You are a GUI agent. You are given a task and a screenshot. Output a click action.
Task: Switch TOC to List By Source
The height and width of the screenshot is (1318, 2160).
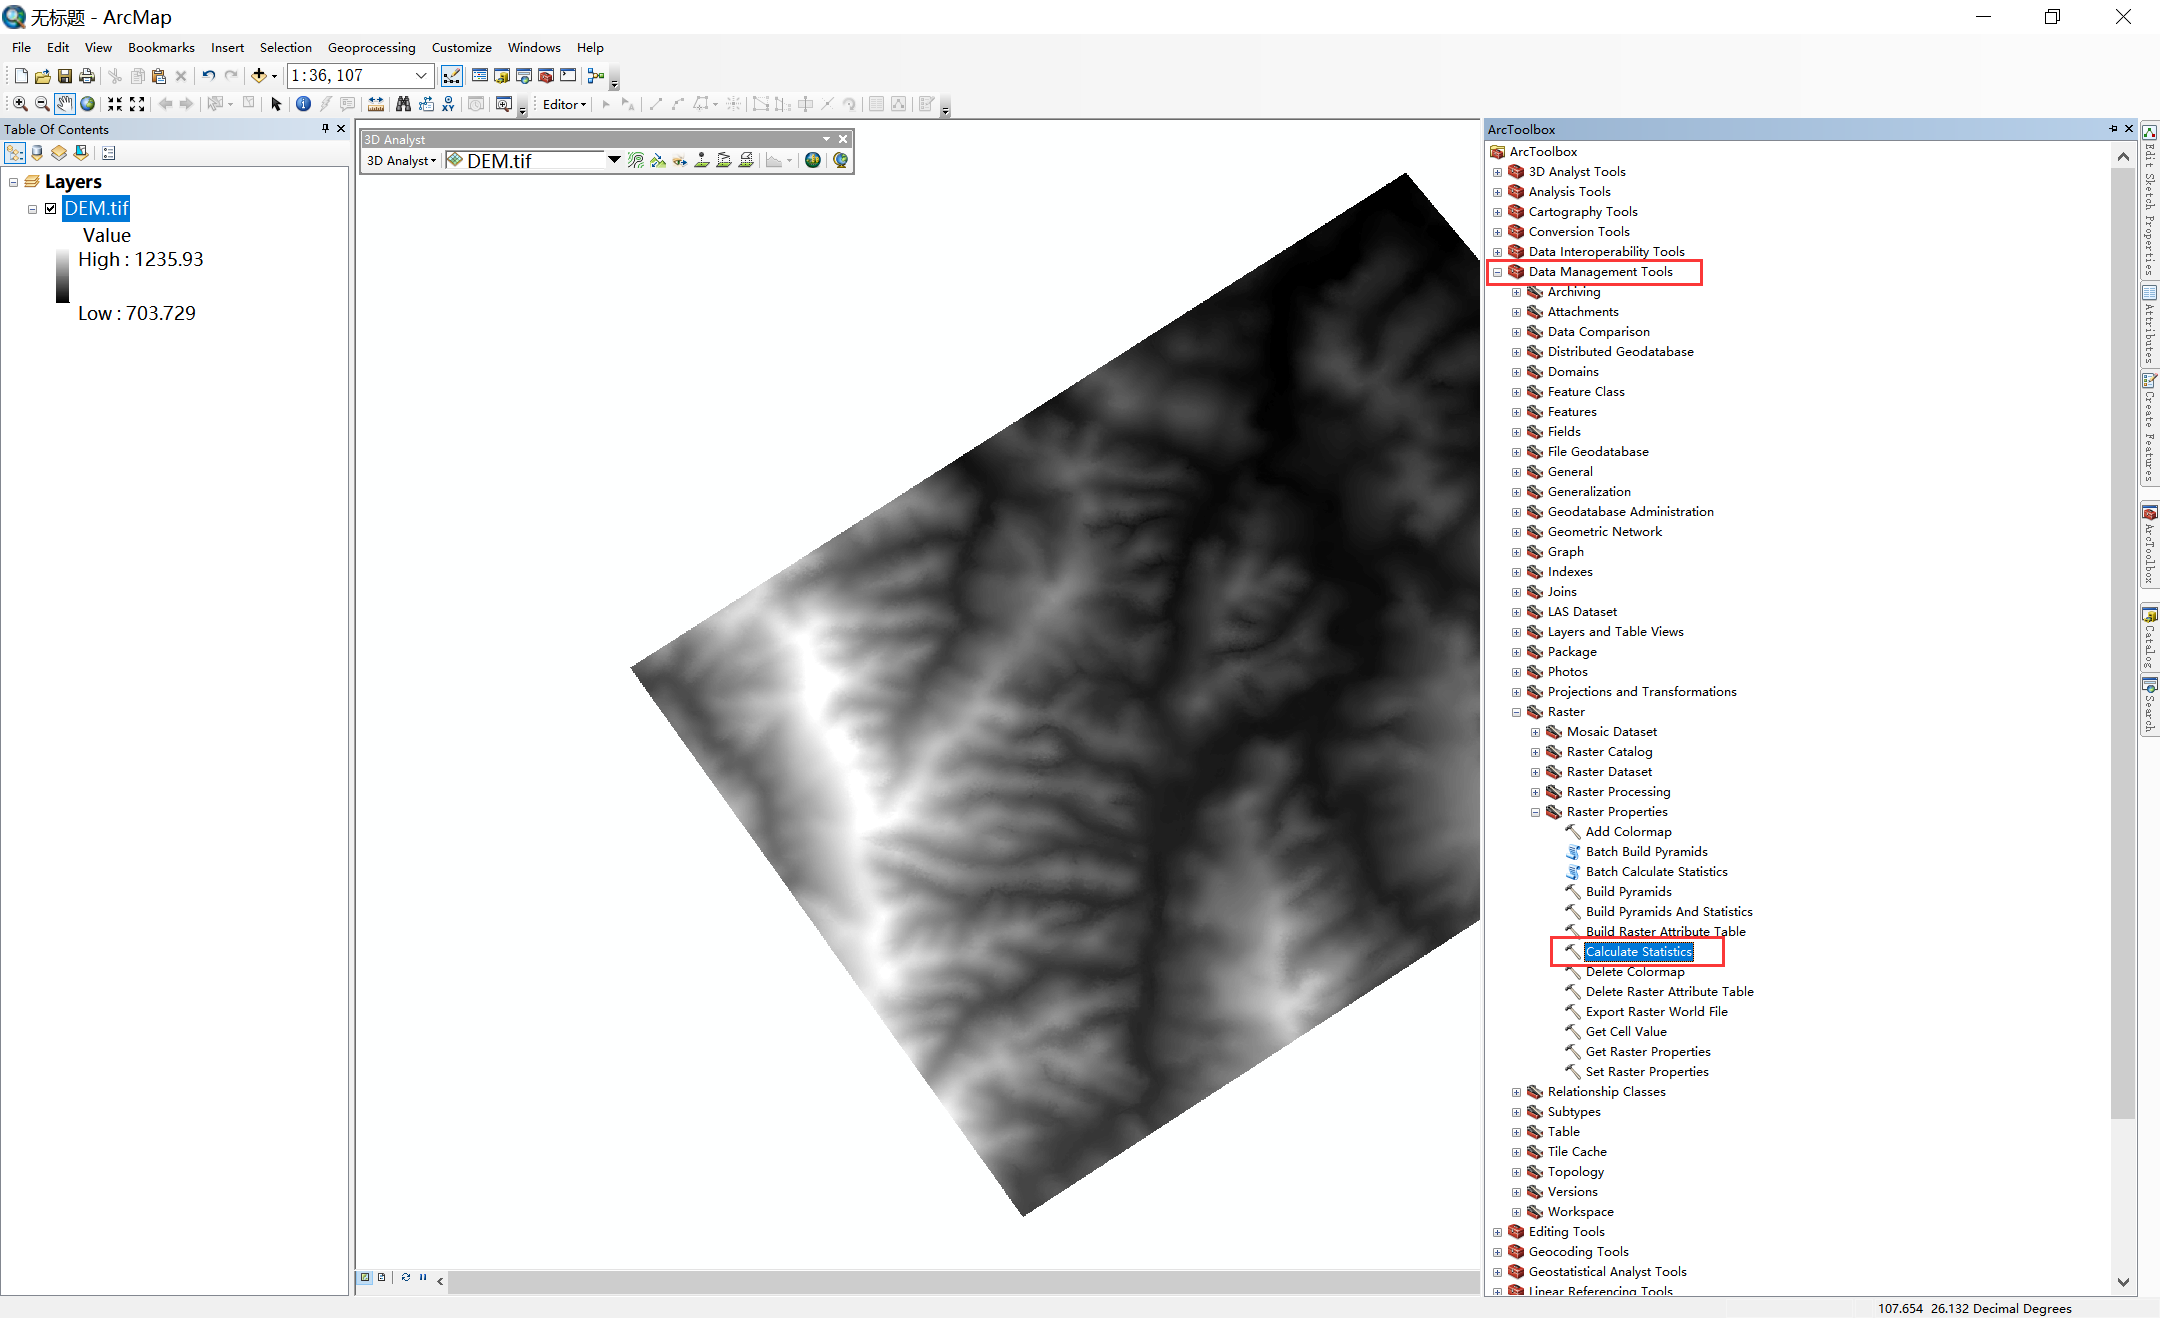[37, 153]
